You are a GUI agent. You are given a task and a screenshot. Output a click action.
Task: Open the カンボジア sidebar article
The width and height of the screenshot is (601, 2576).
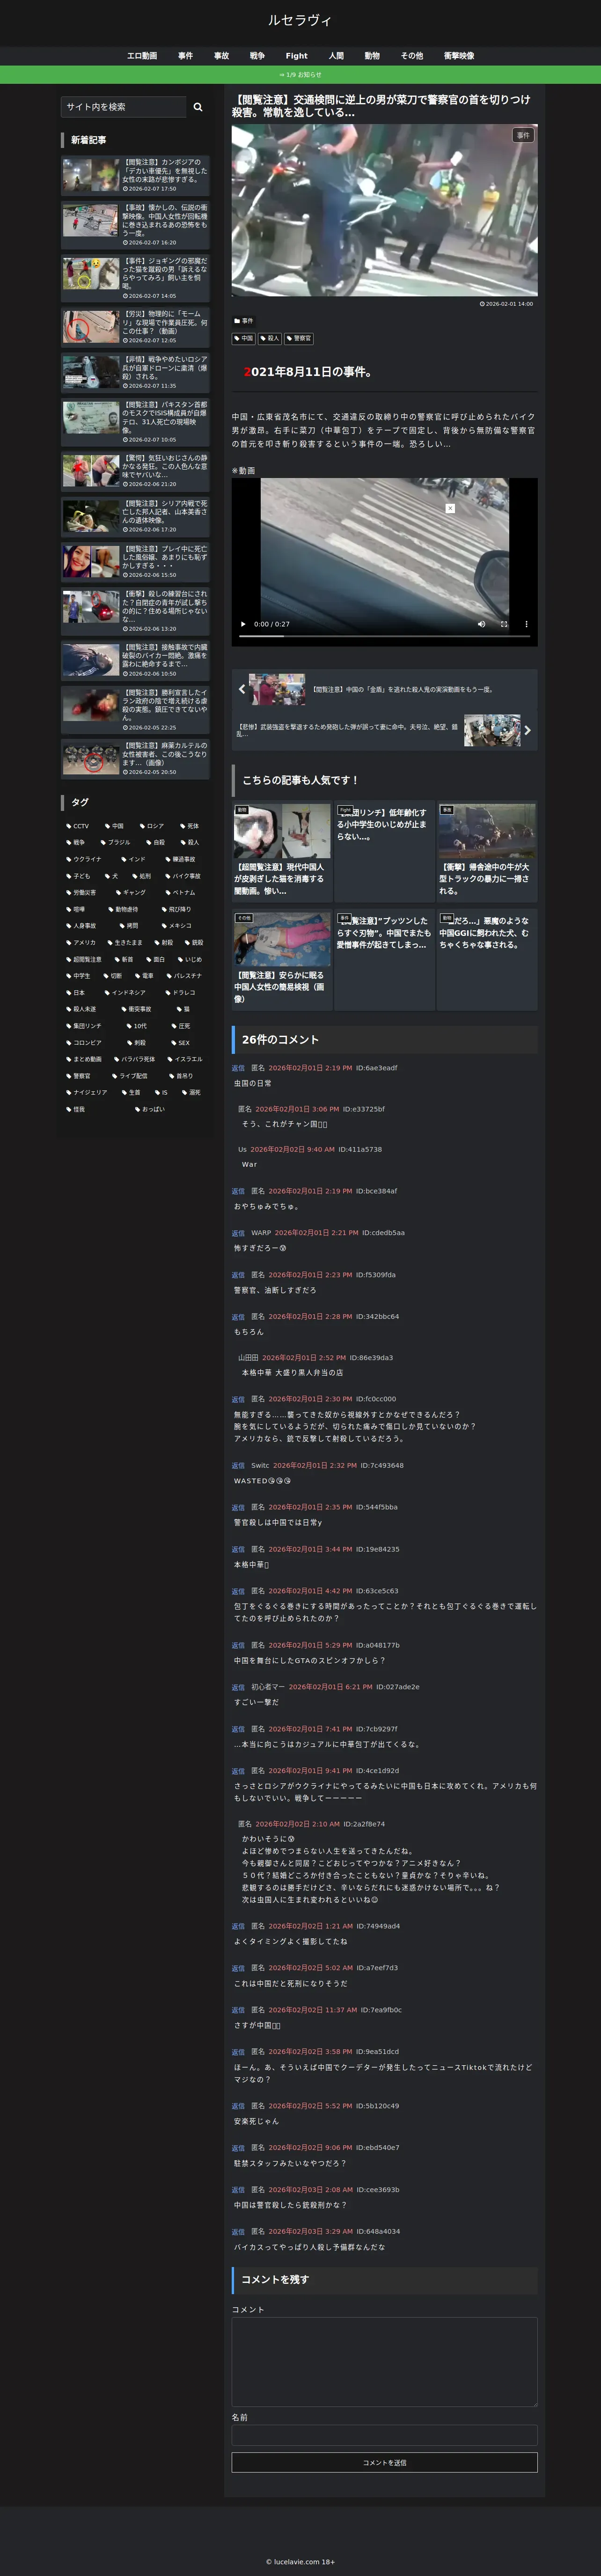135,175
